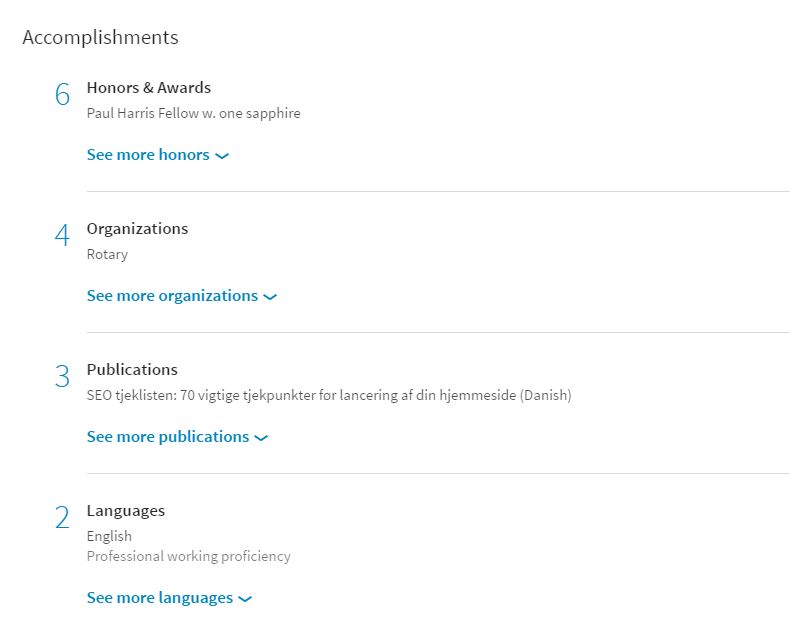The height and width of the screenshot is (633, 790).
Task: Click the organizations count number 4
Action: (x=63, y=236)
